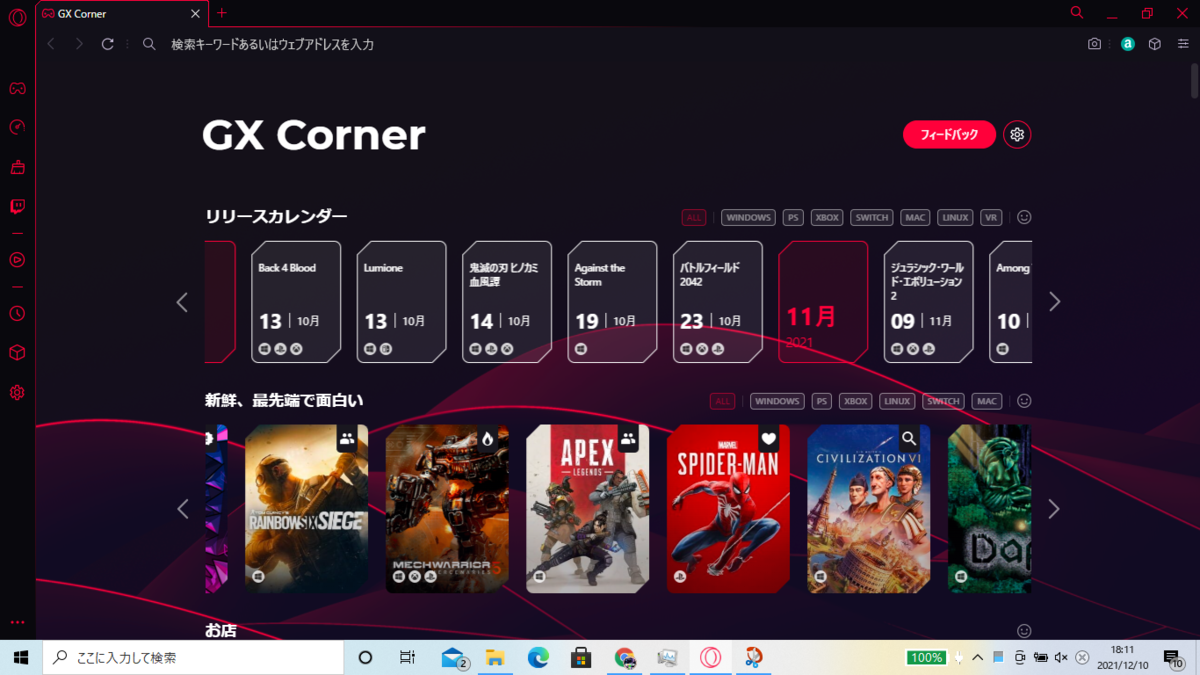Screen dimensions: 1200x675
Task: Rate the fresh games section with the smiley
Action: click(x=1024, y=401)
